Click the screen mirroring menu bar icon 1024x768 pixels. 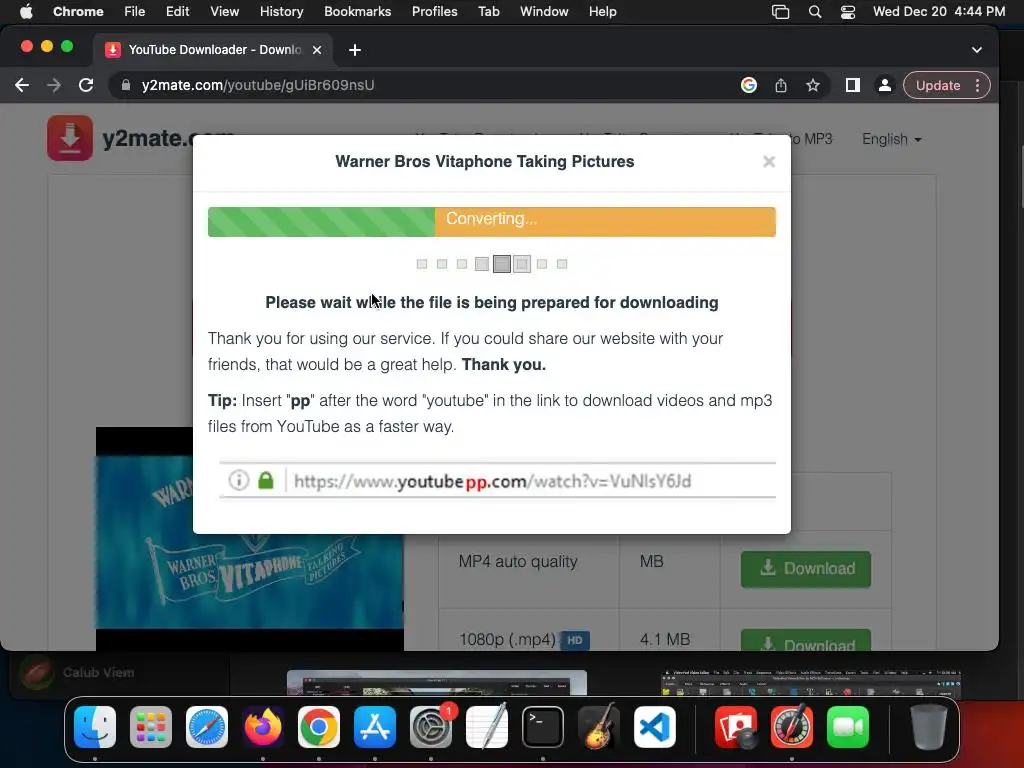tap(780, 12)
